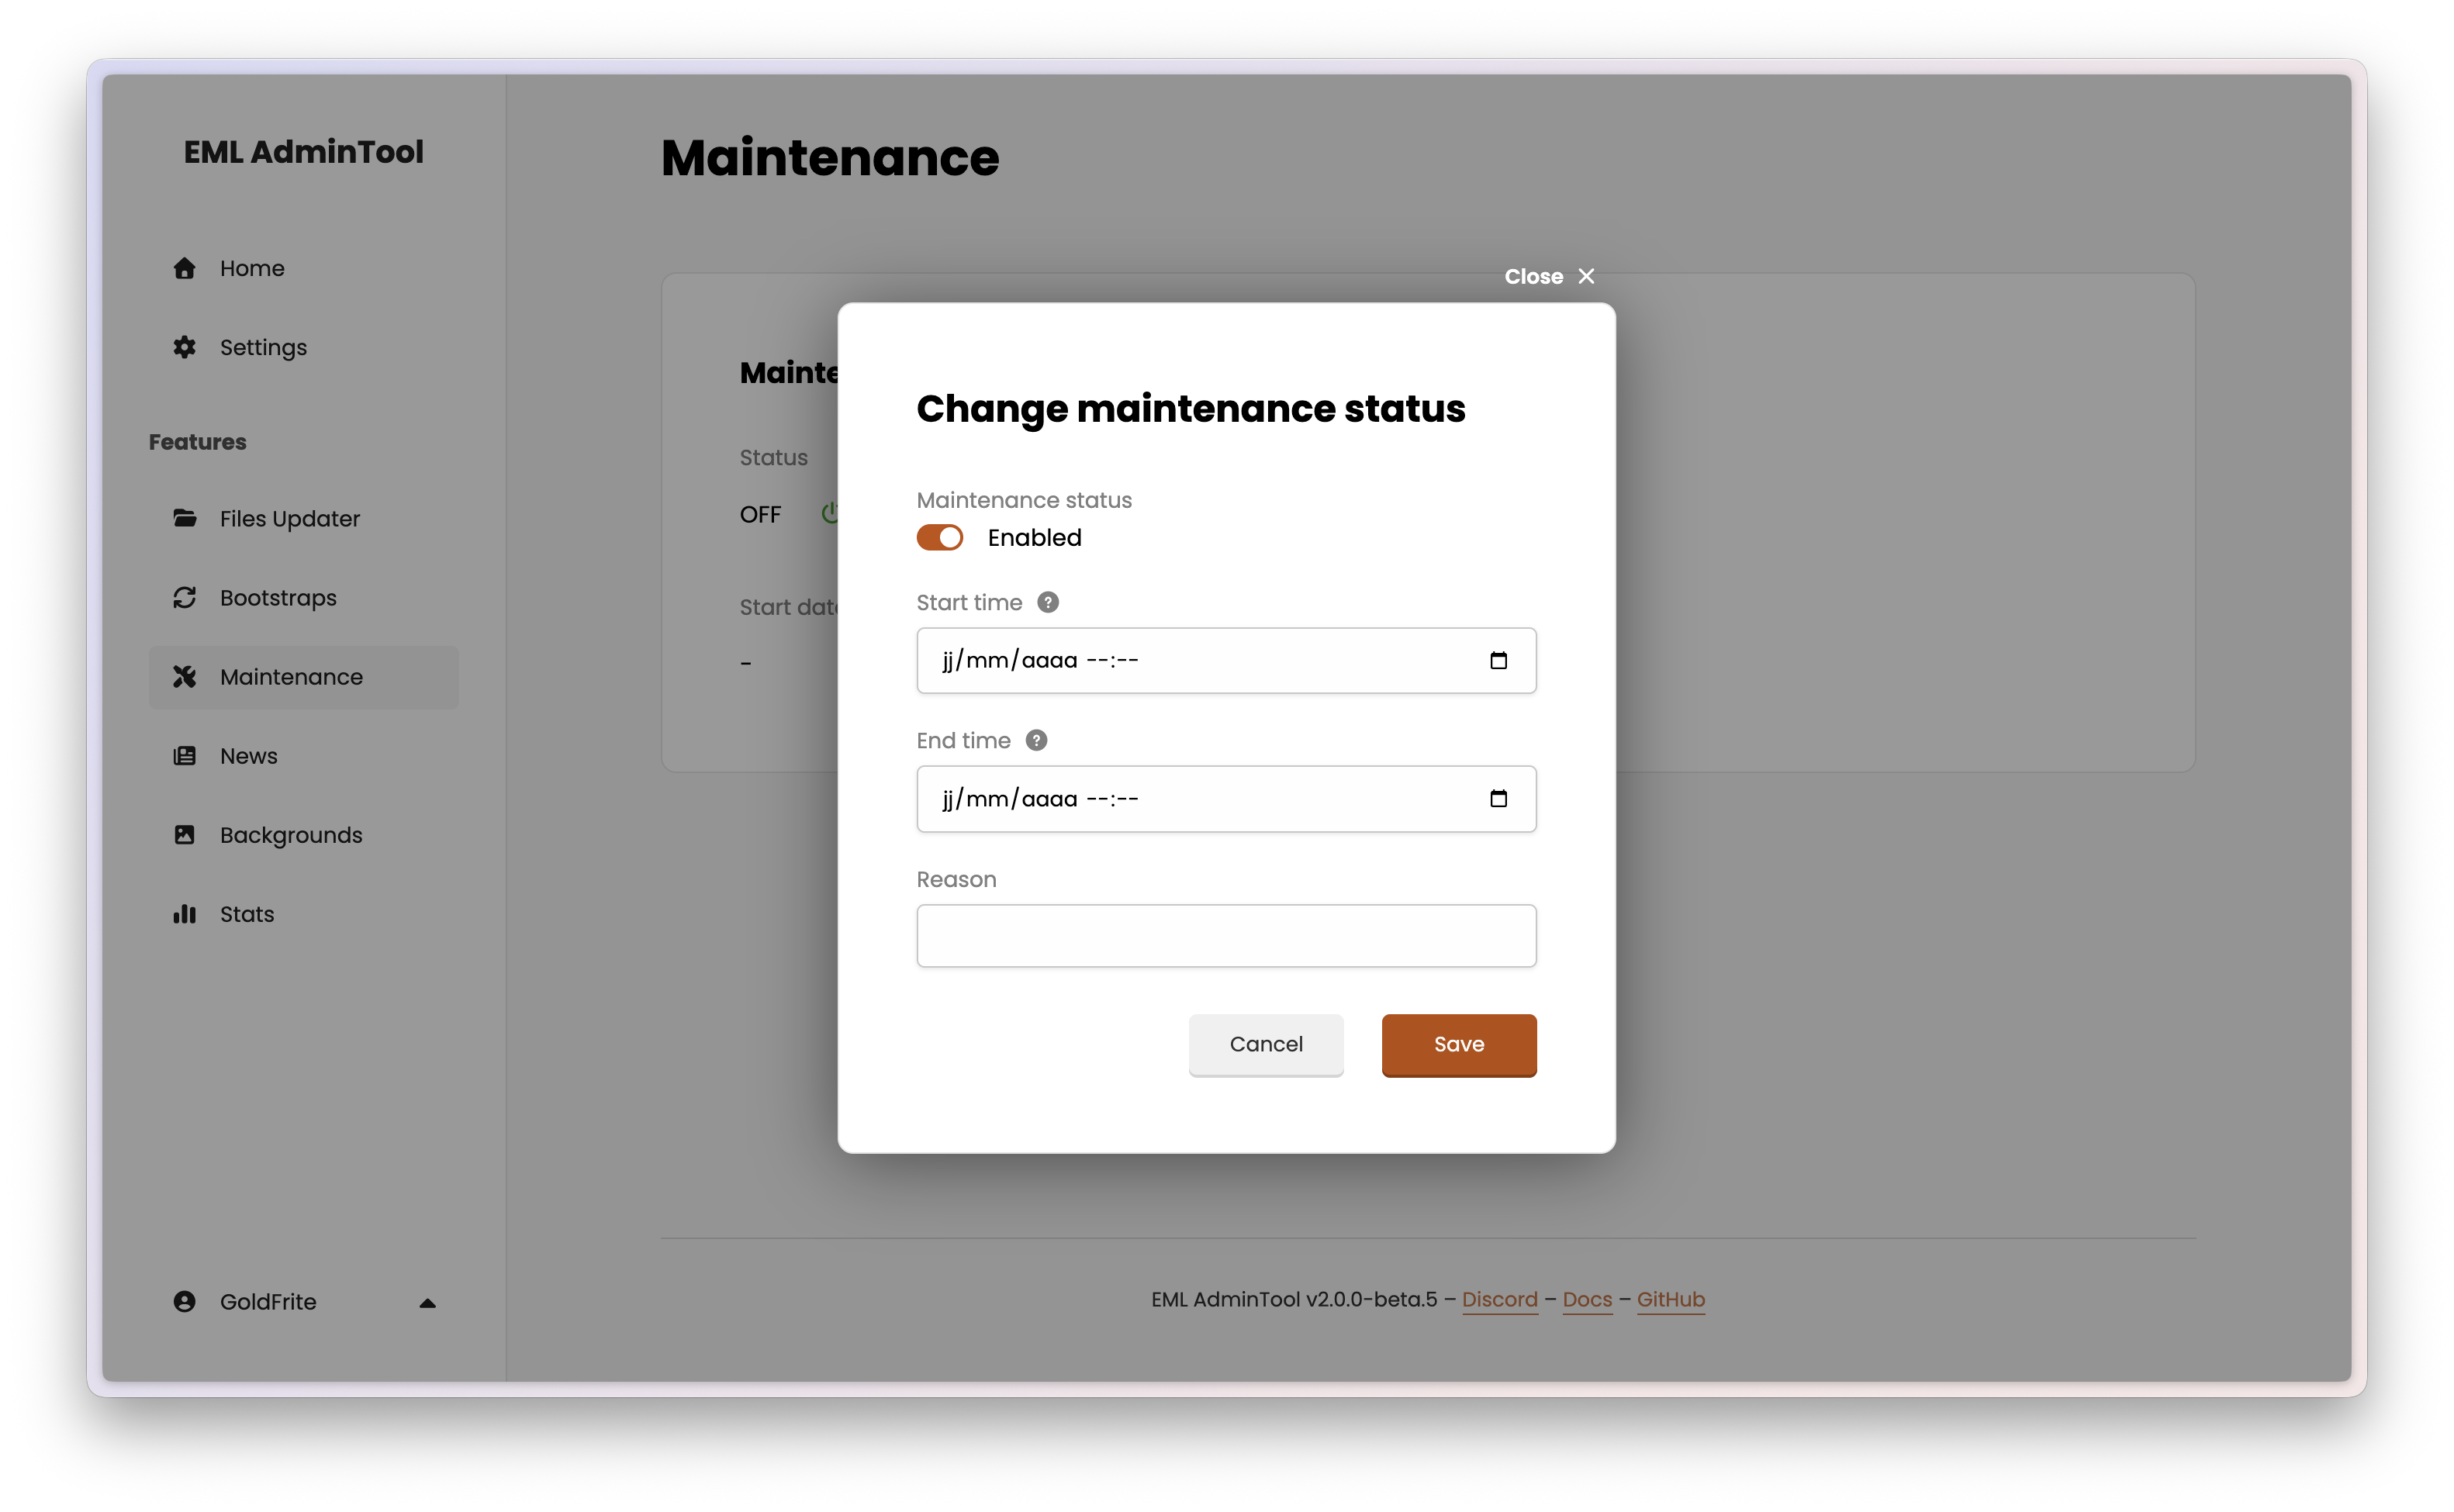Image resolution: width=2454 pixels, height=1512 pixels.
Task: Collapse the GoldFrite account menu
Action: (428, 1302)
